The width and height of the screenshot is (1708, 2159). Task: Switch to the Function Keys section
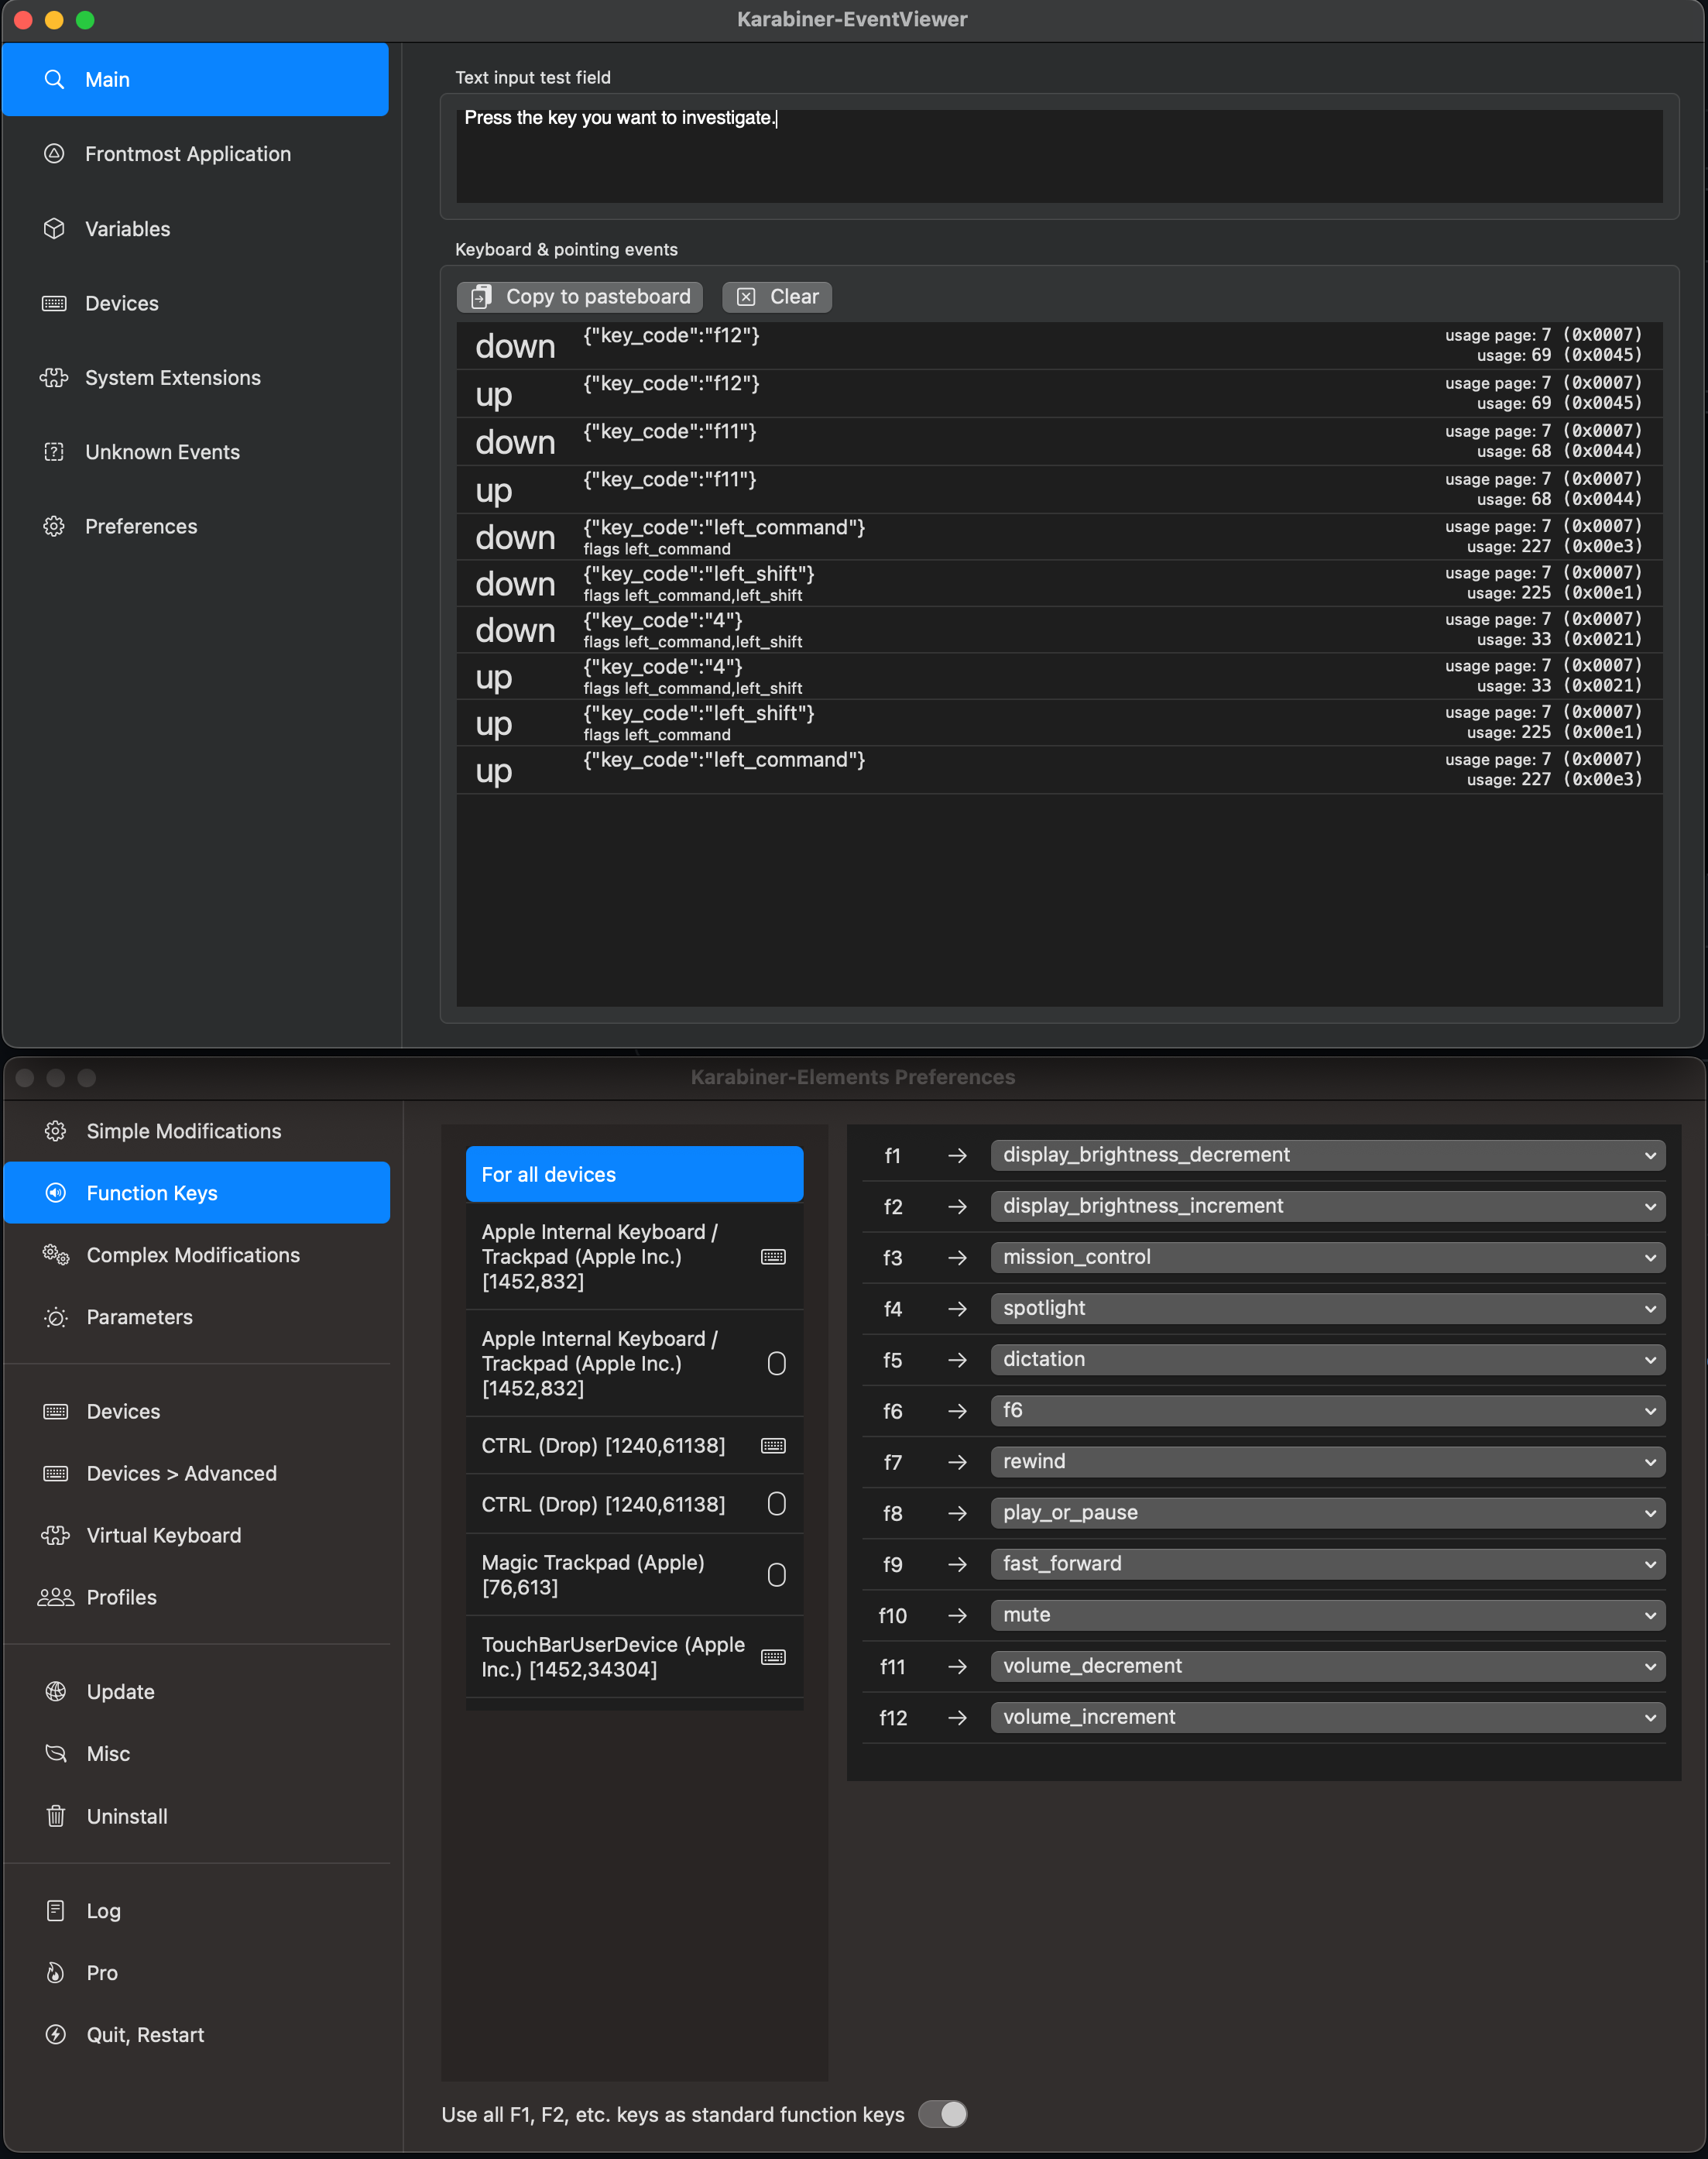(152, 1192)
